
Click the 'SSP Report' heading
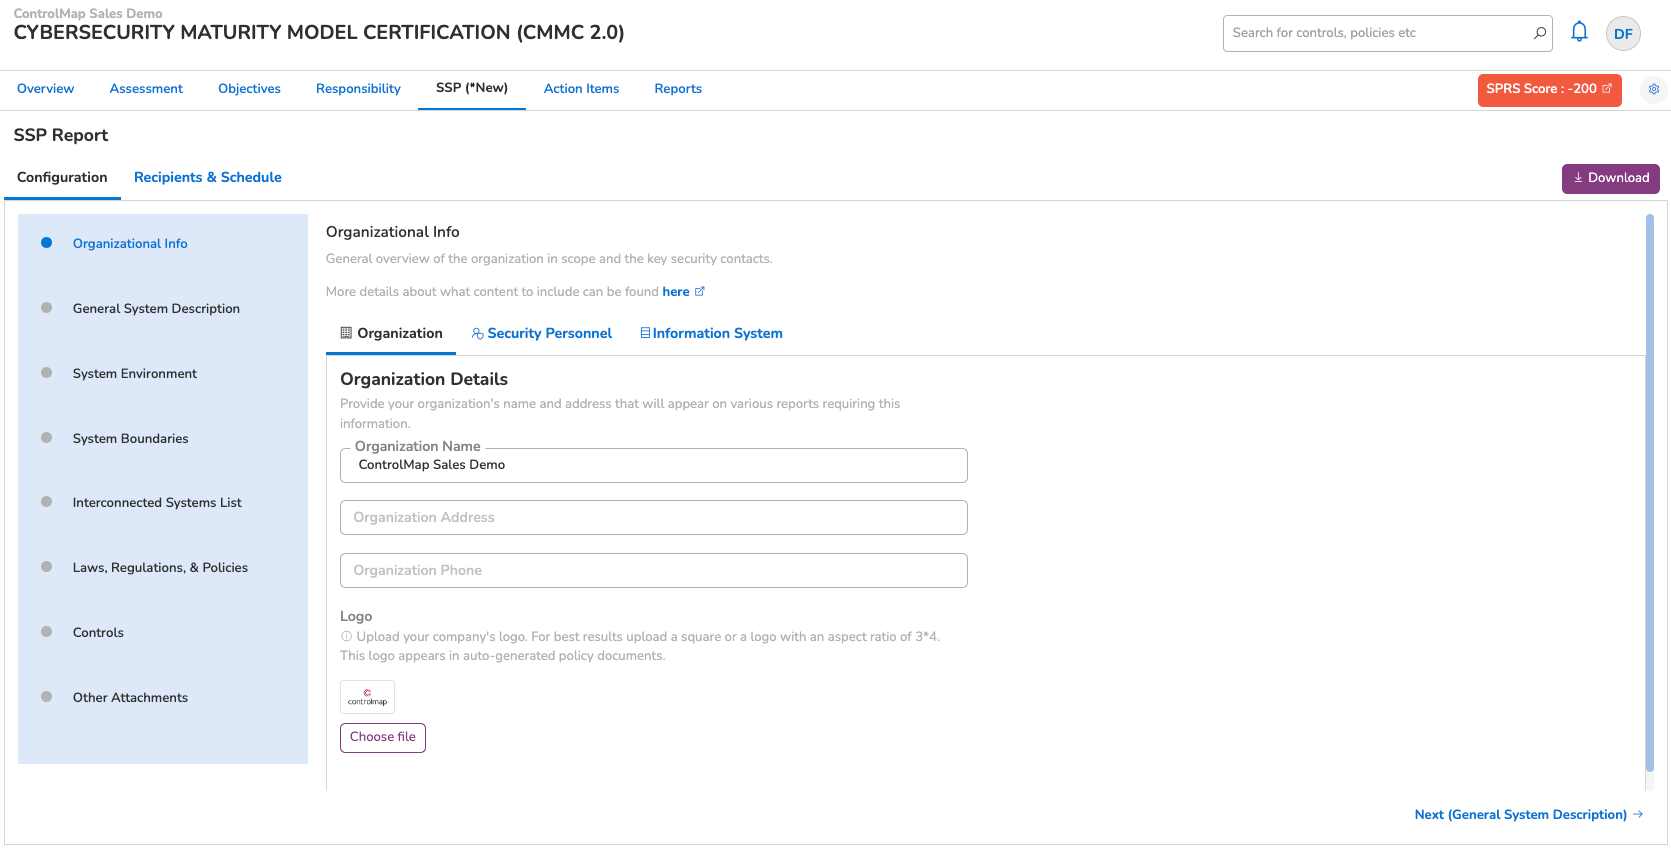(61, 135)
